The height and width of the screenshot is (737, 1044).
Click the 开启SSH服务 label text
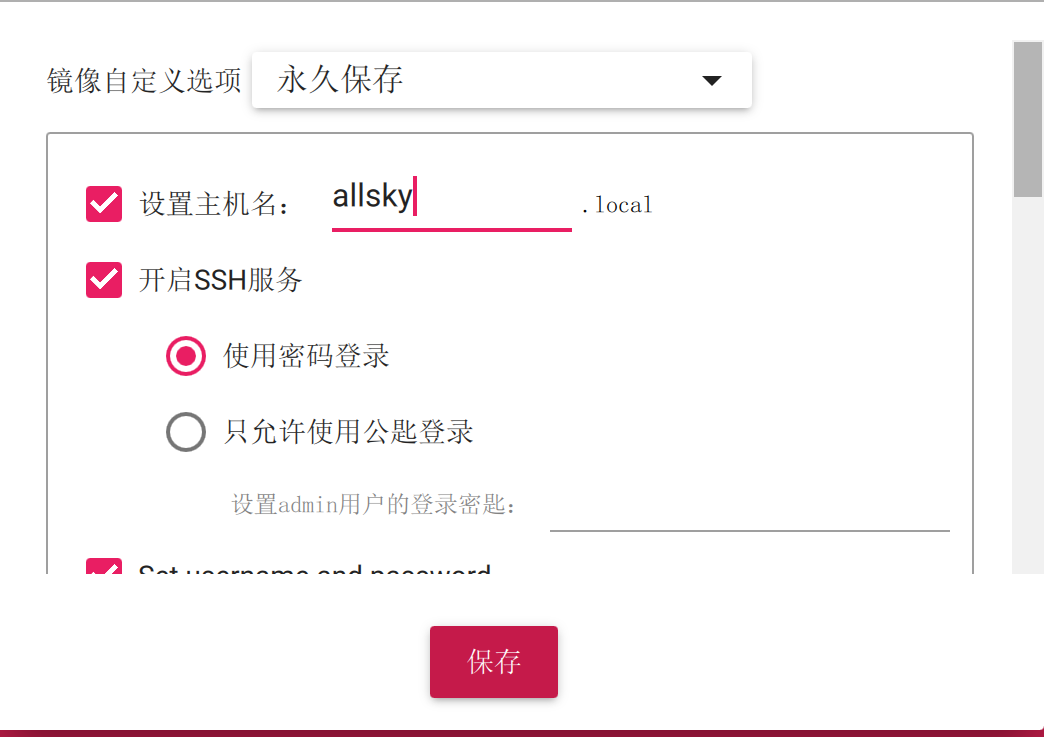coord(220,280)
